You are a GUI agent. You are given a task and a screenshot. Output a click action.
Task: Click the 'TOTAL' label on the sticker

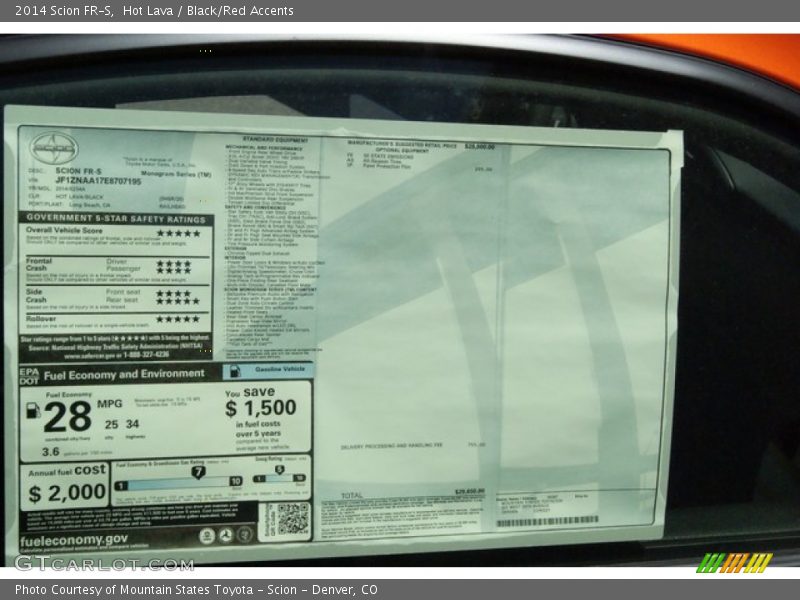pyautogui.click(x=352, y=495)
